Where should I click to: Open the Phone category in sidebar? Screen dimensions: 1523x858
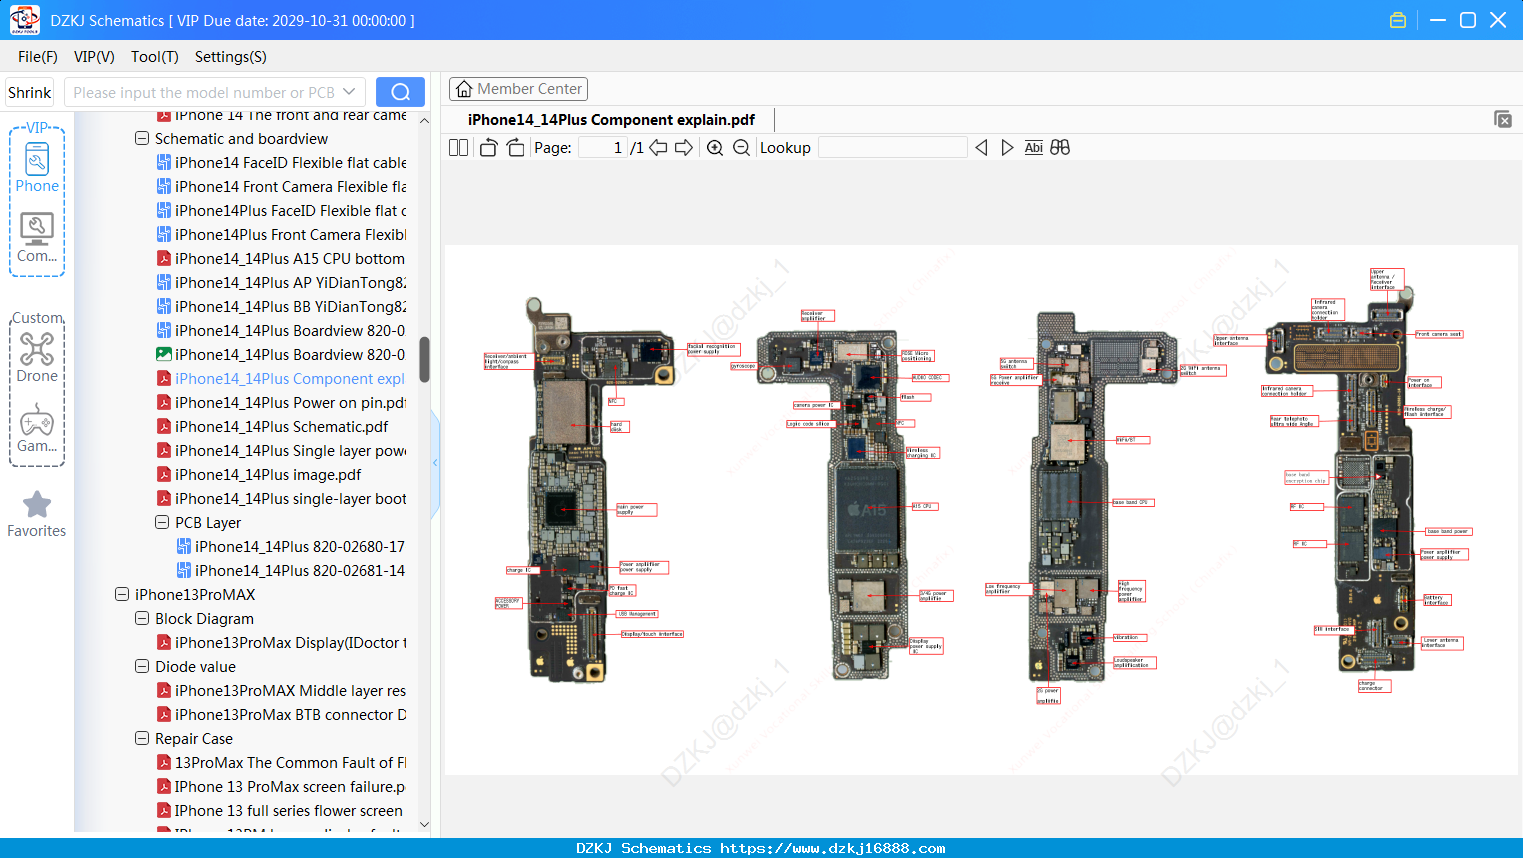pos(37,167)
